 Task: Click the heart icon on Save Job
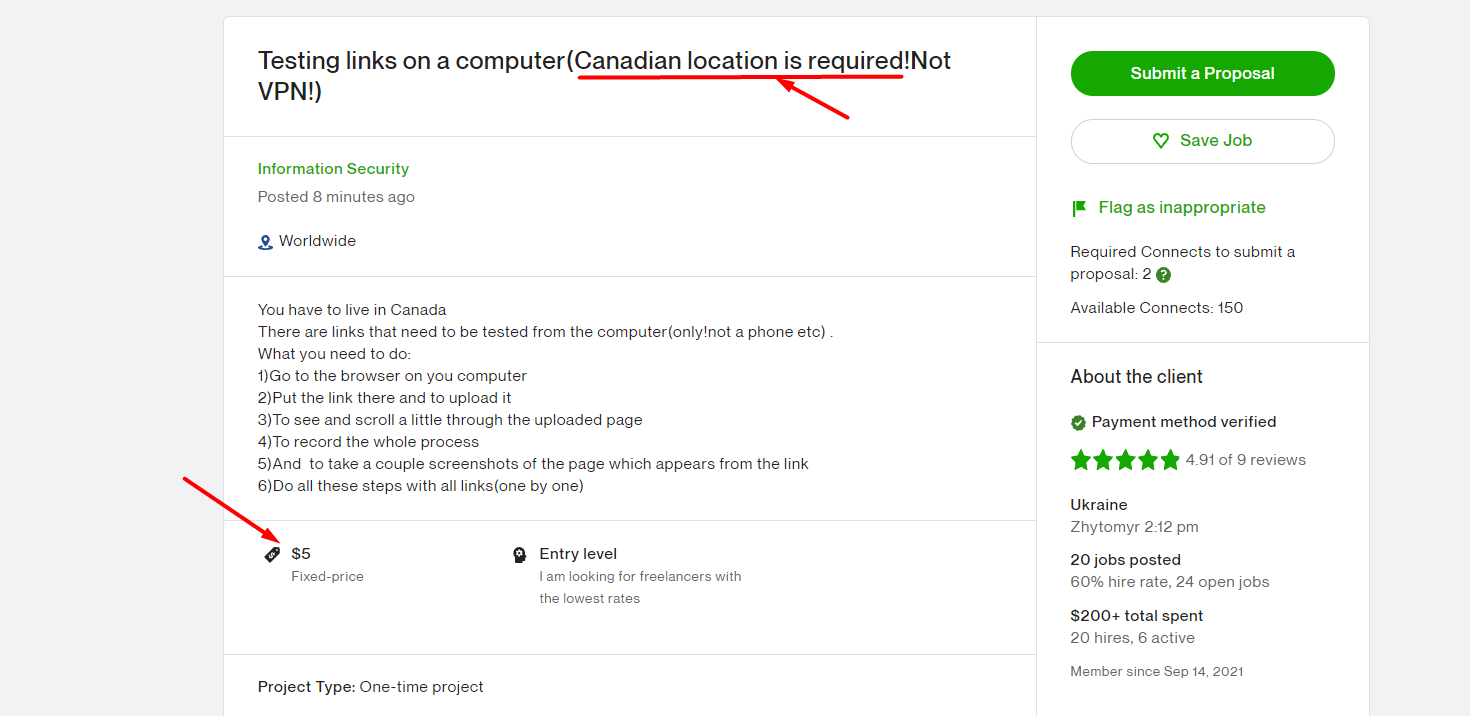(1161, 141)
